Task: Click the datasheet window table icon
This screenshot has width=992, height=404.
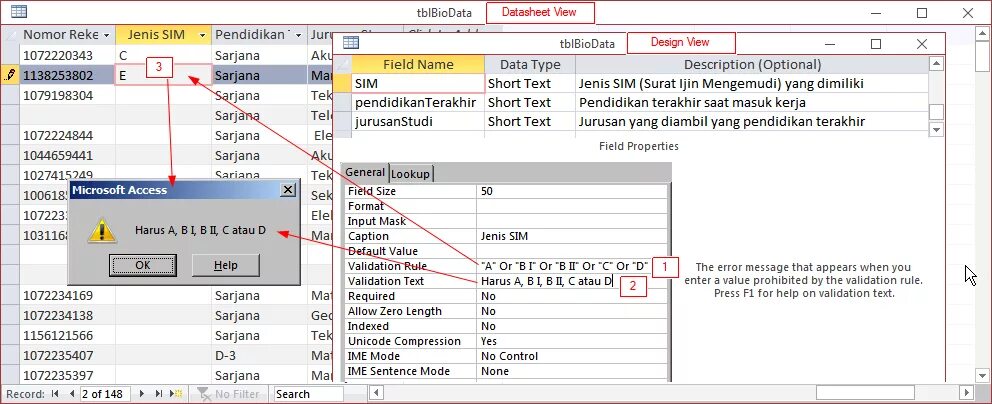Action: point(19,11)
